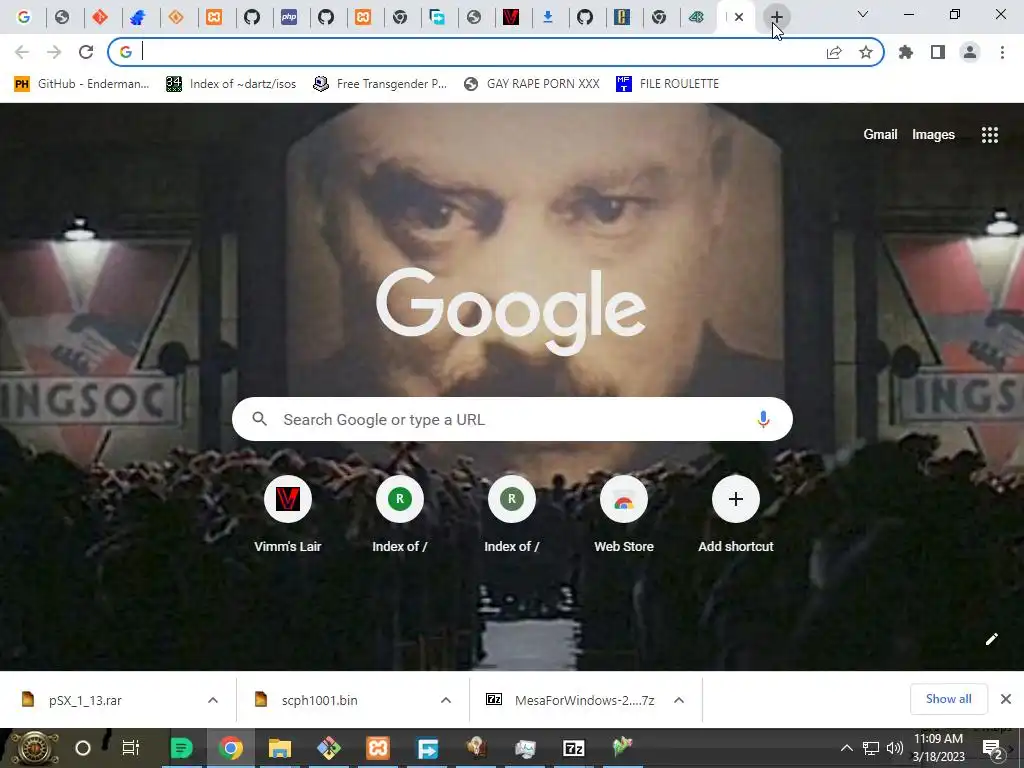
Task: Go forward with the forward arrow
Action: click(x=54, y=52)
